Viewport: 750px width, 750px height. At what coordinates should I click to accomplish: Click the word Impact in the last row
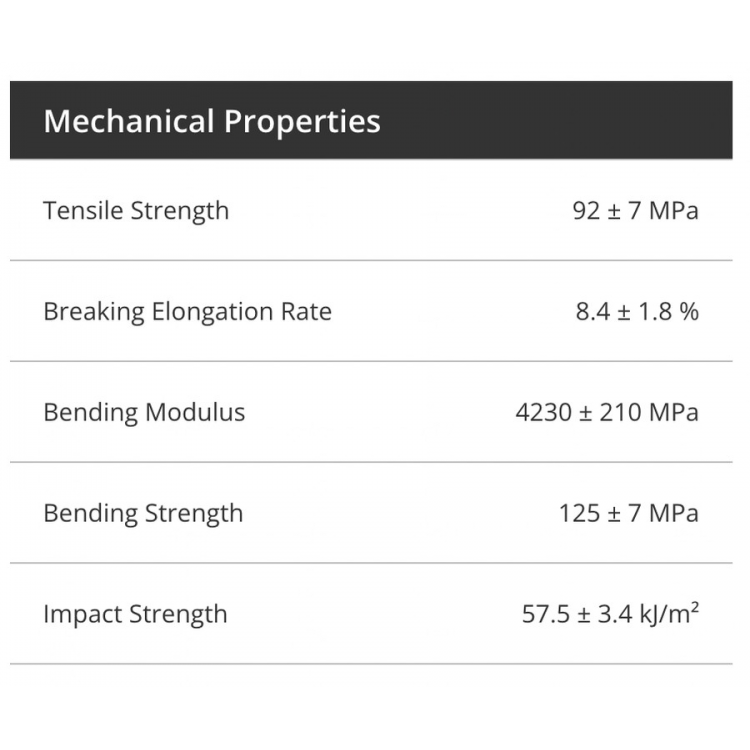82,615
